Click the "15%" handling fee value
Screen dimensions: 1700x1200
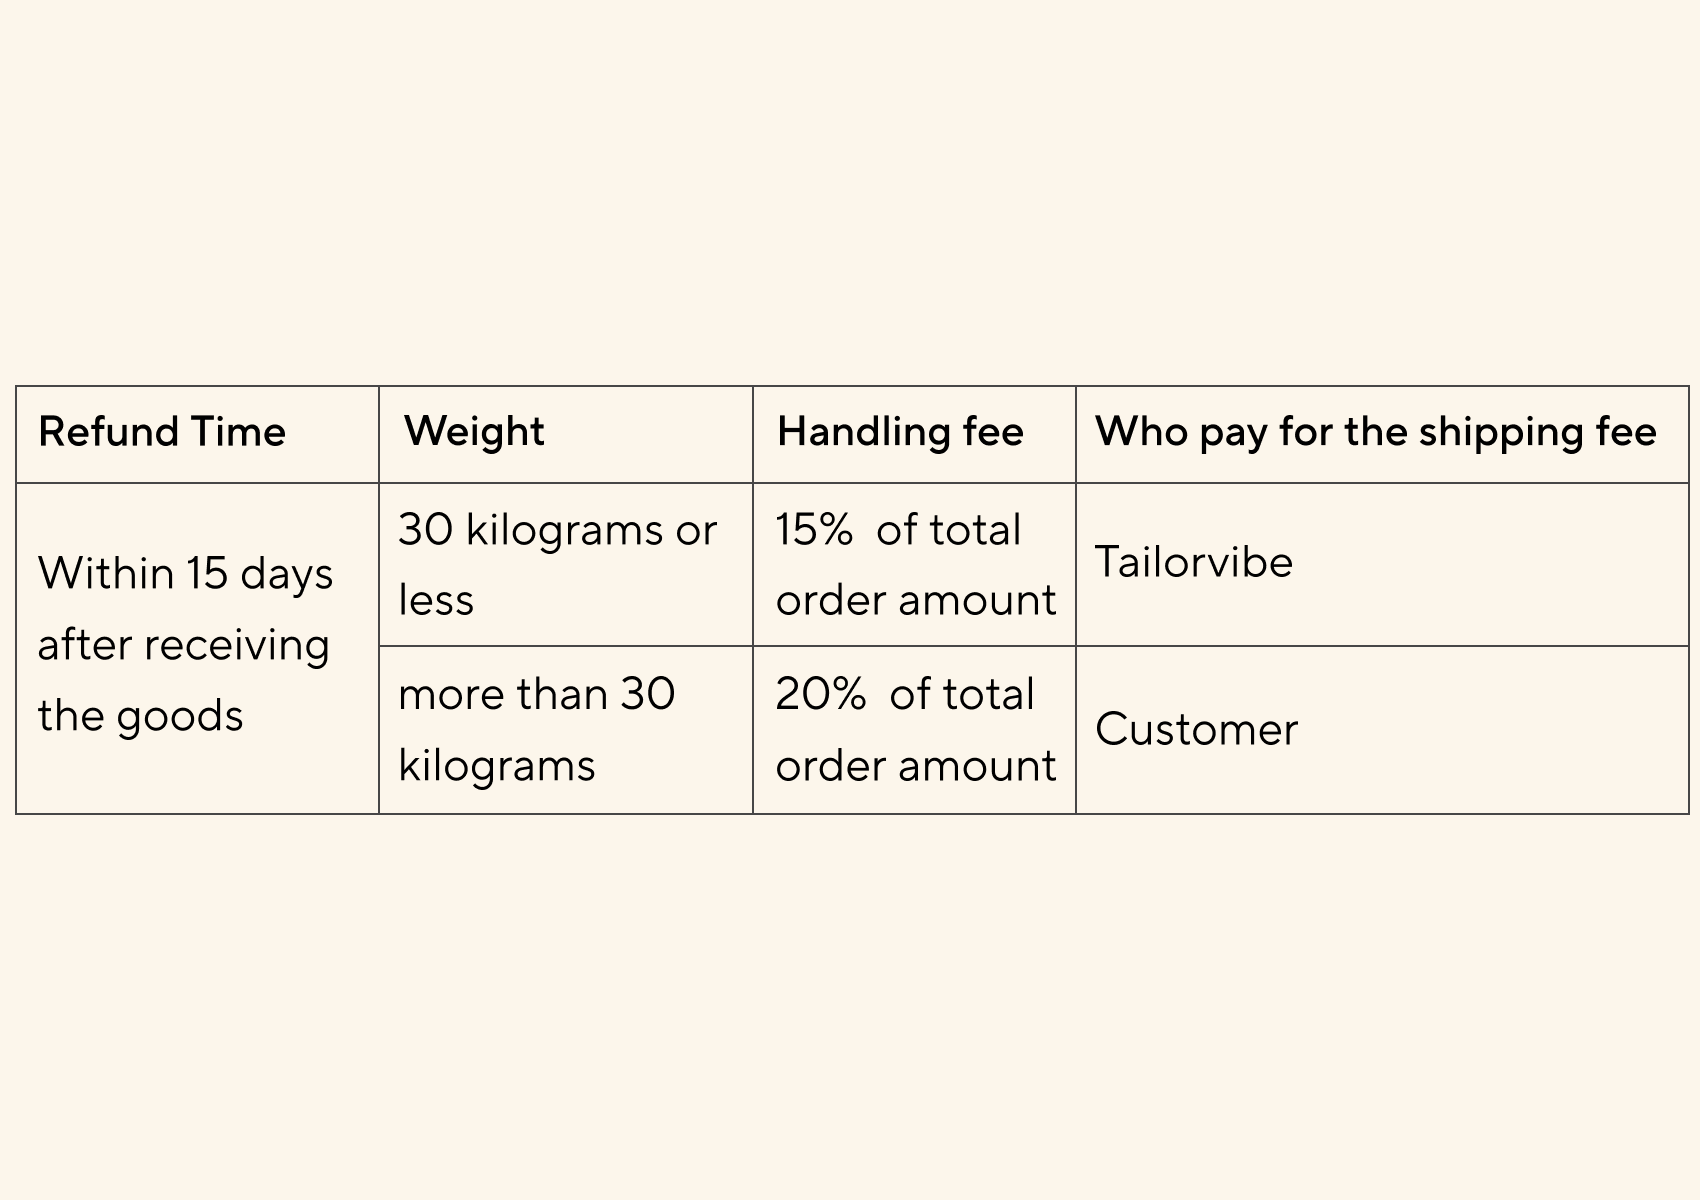point(813,530)
